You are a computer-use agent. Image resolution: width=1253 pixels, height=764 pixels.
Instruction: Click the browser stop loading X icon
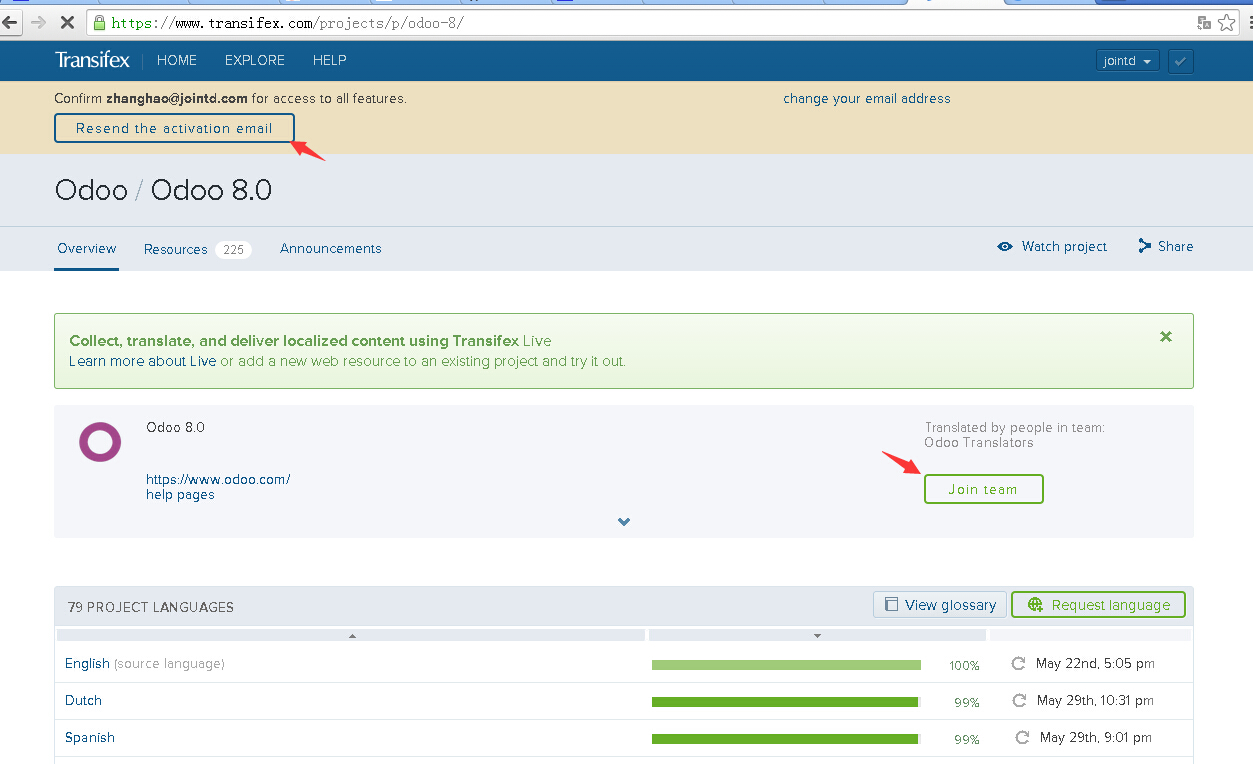63,22
